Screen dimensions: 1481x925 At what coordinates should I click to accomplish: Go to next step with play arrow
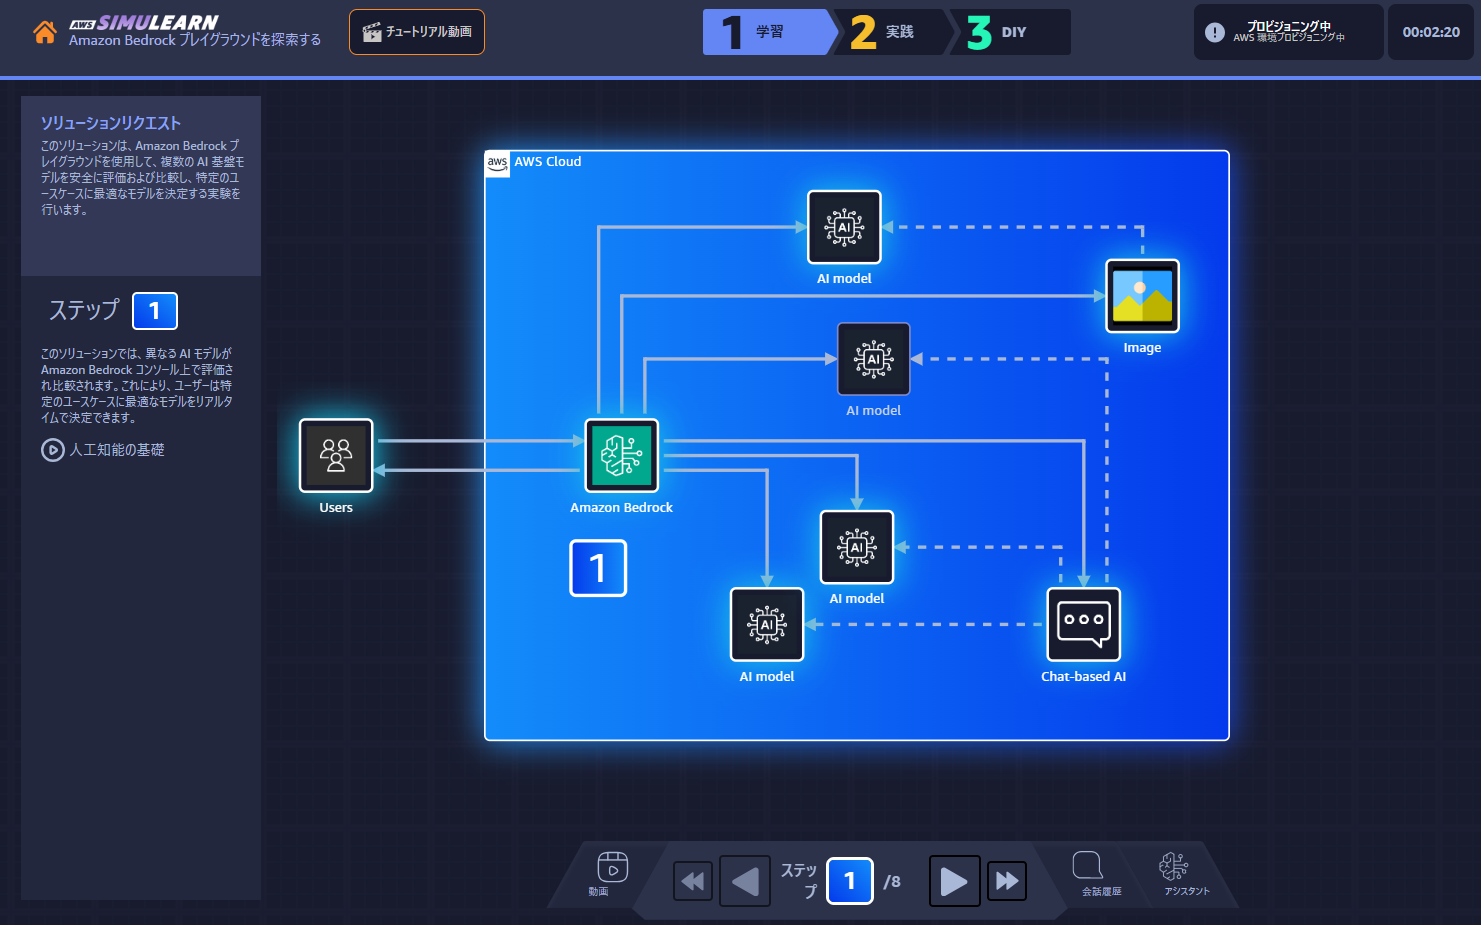[x=955, y=881]
